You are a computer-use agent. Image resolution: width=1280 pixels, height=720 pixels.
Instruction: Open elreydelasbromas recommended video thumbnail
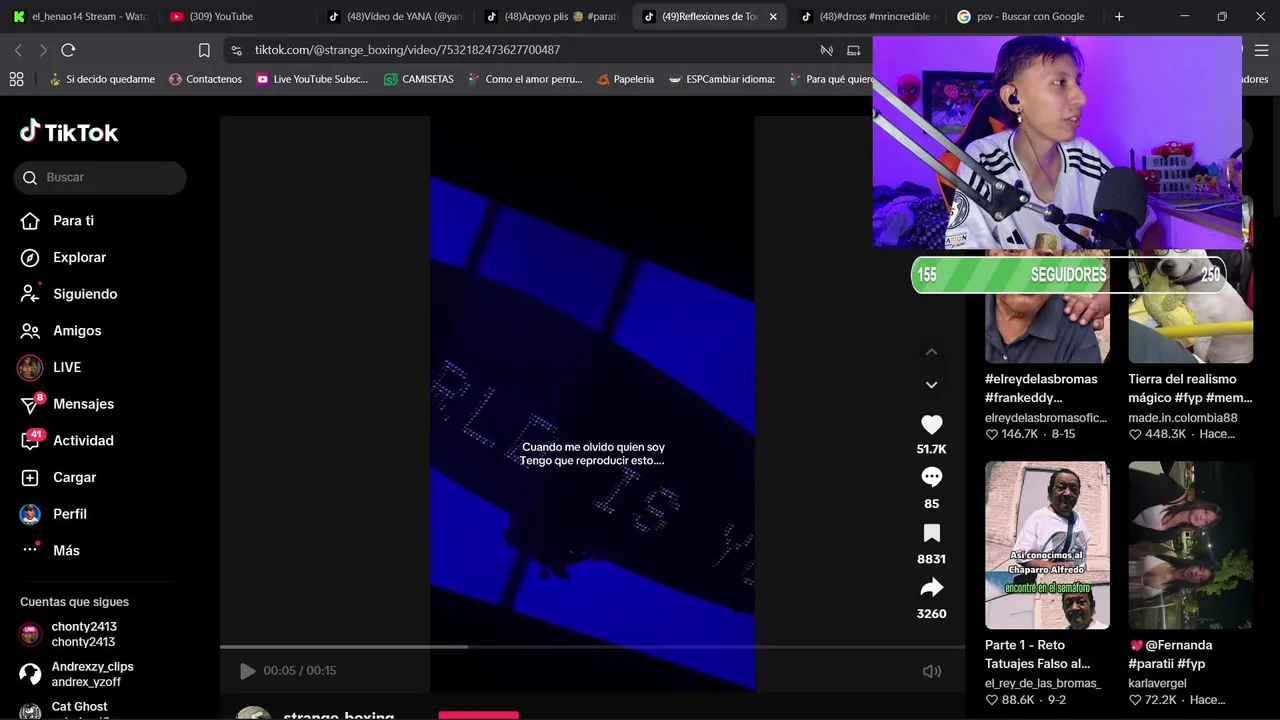(1047, 306)
